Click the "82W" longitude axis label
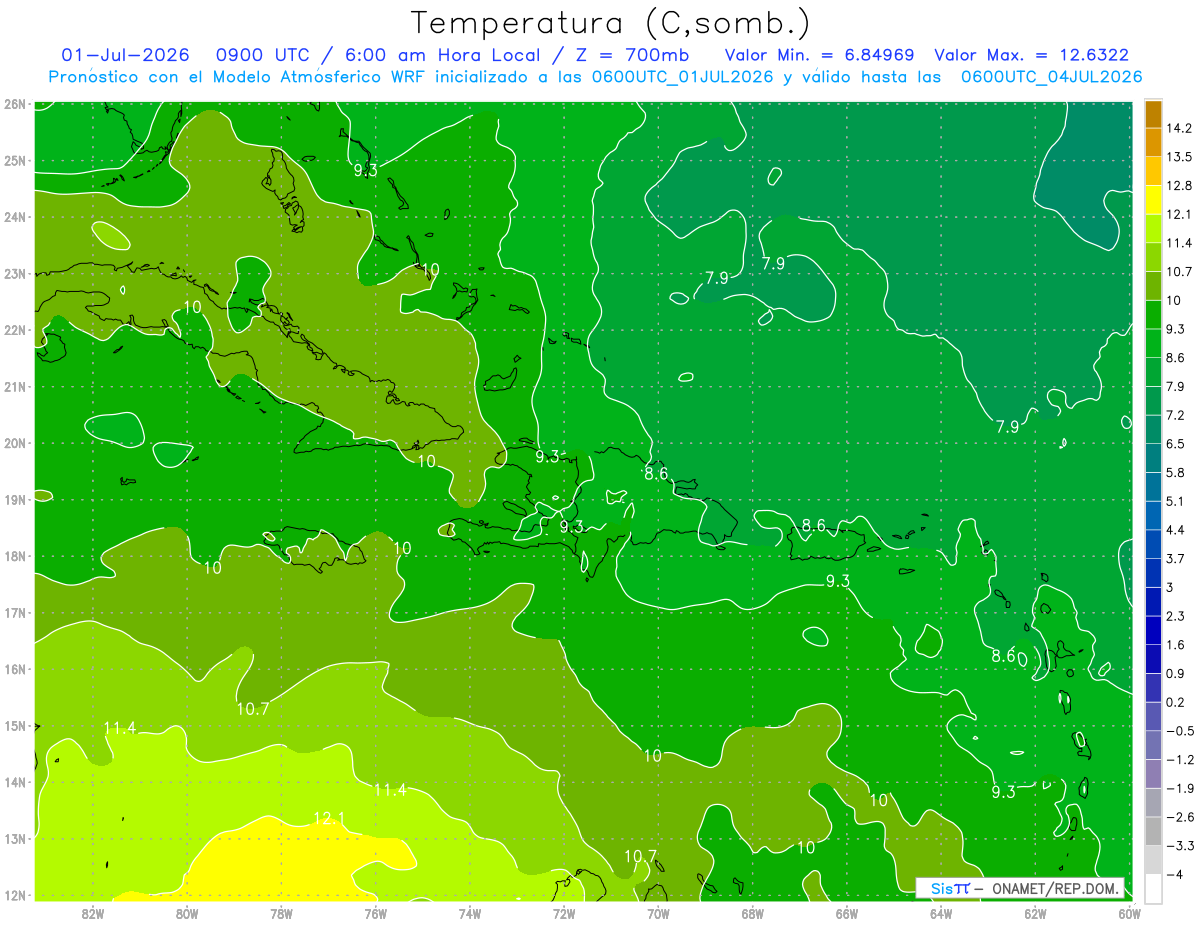This screenshot has width=1200, height=927. tap(93, 913)
